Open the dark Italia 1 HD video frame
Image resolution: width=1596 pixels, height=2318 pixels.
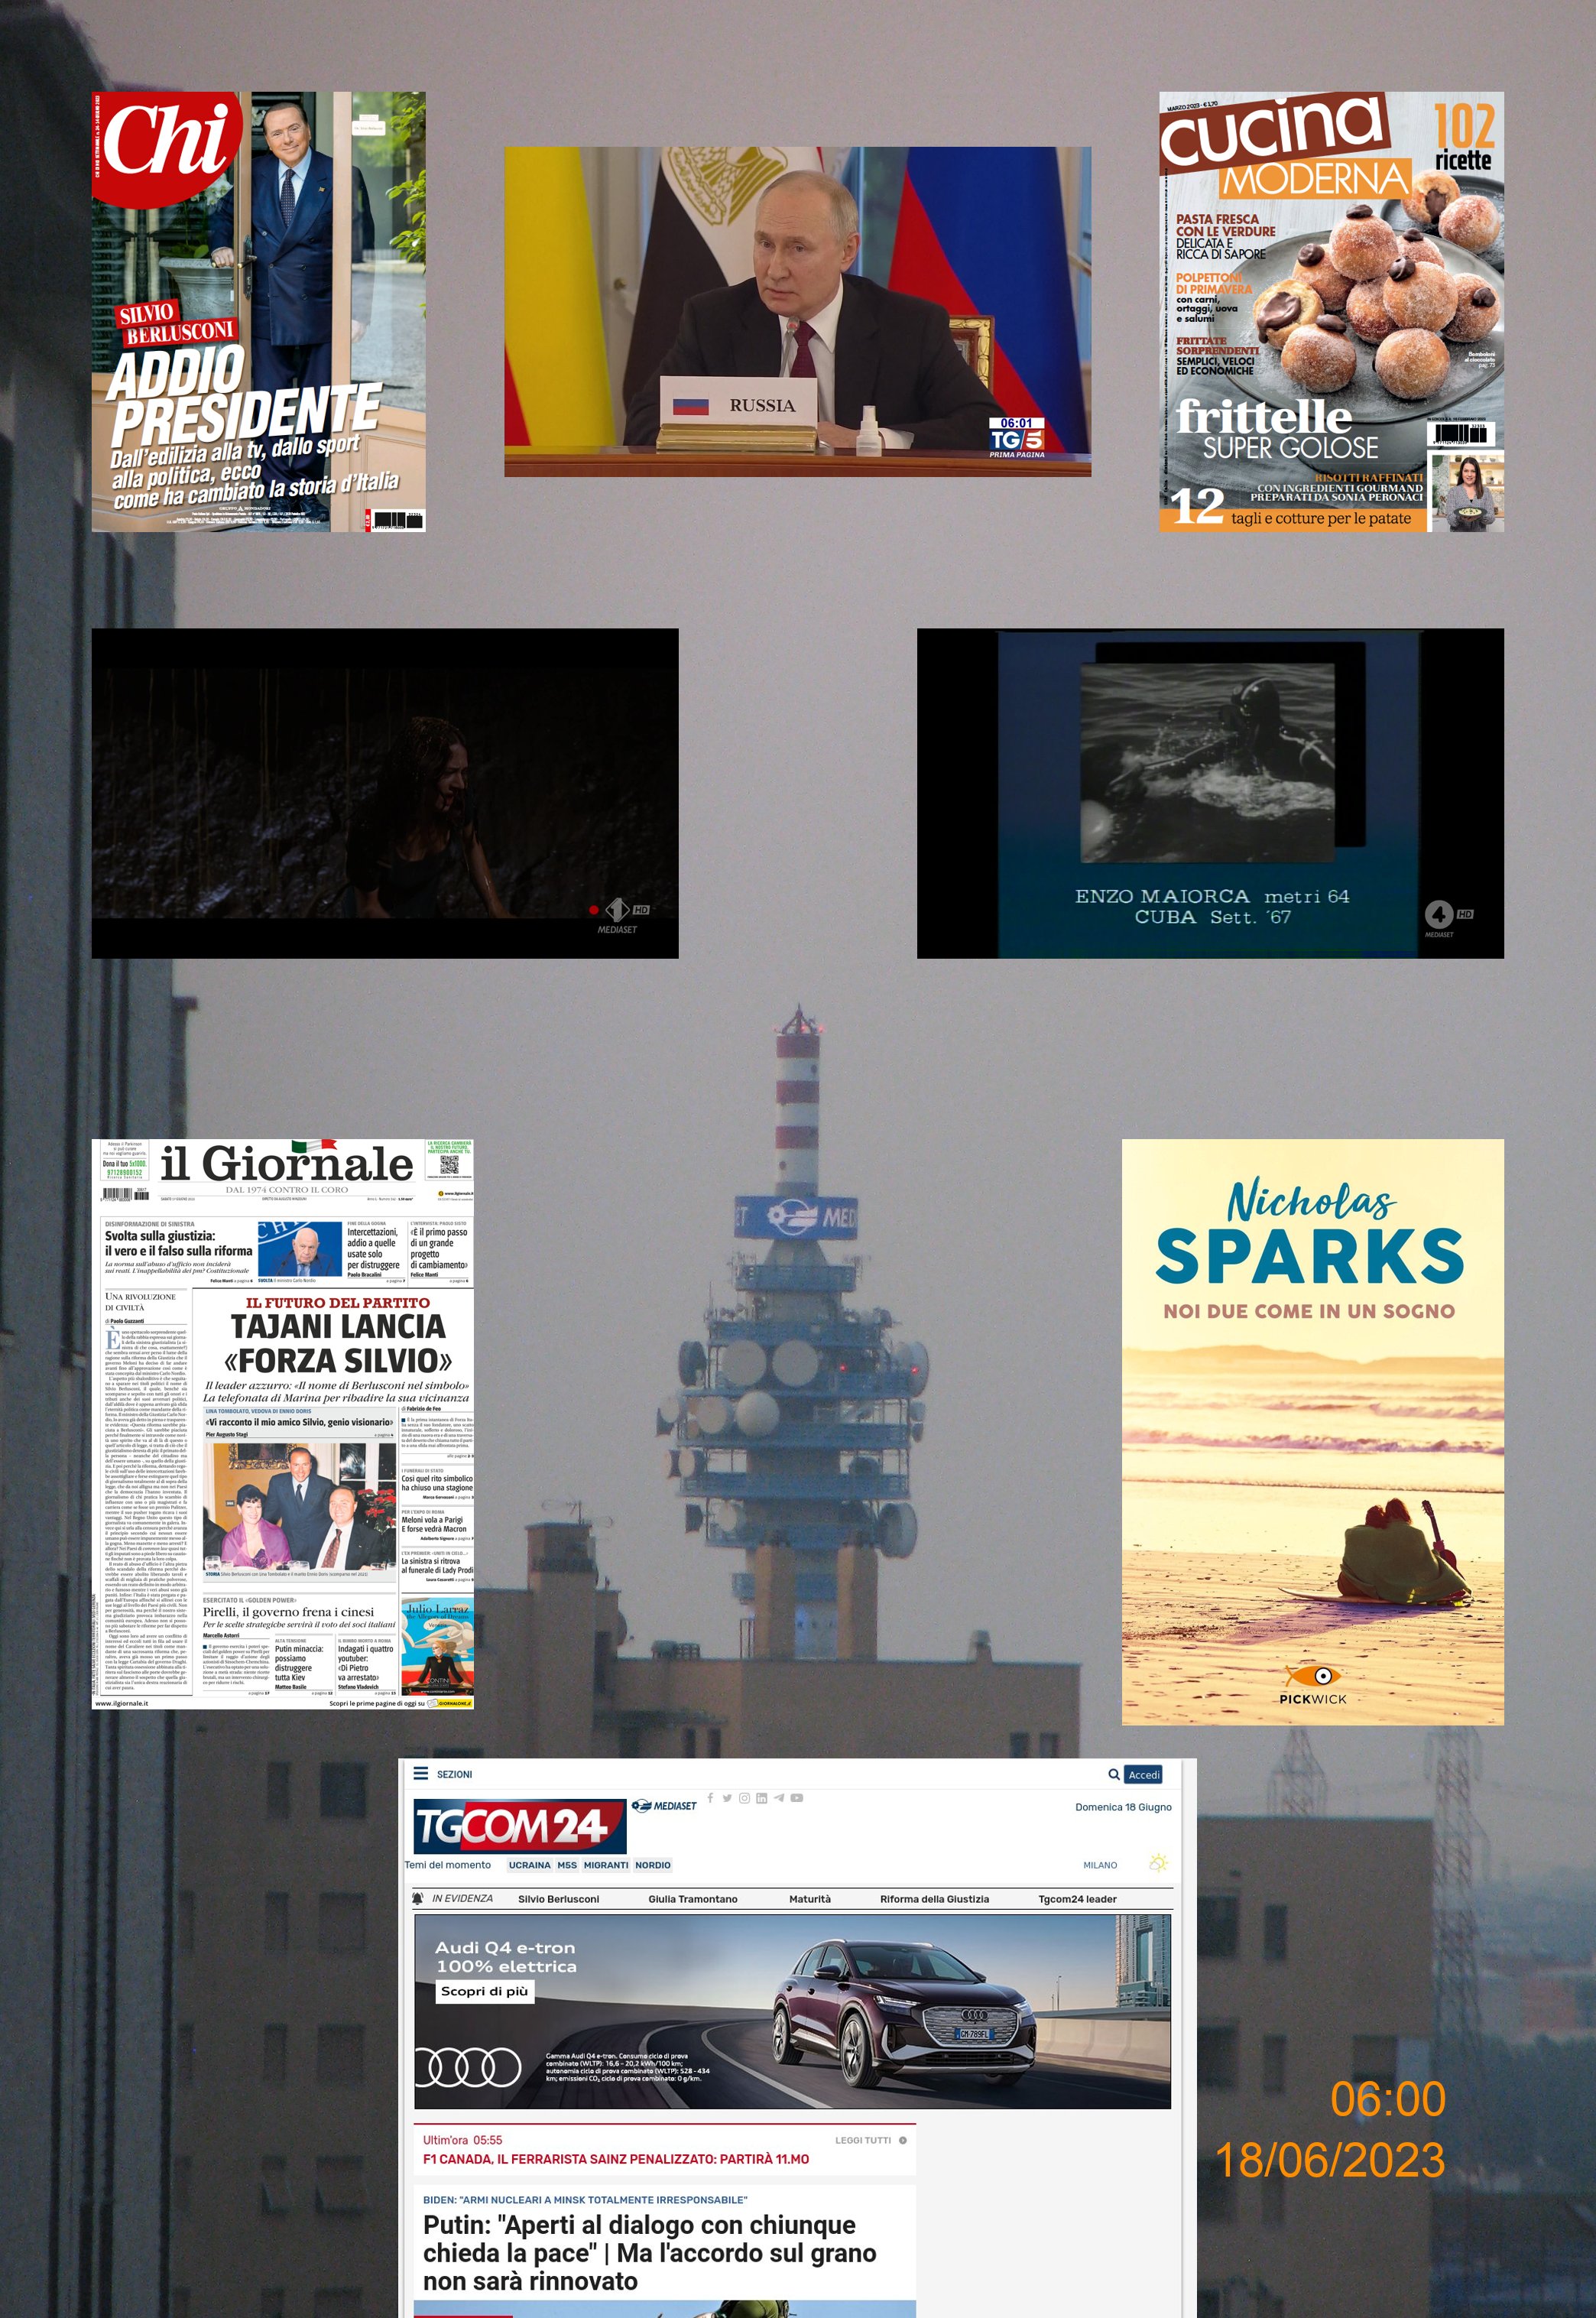point(385,793)
